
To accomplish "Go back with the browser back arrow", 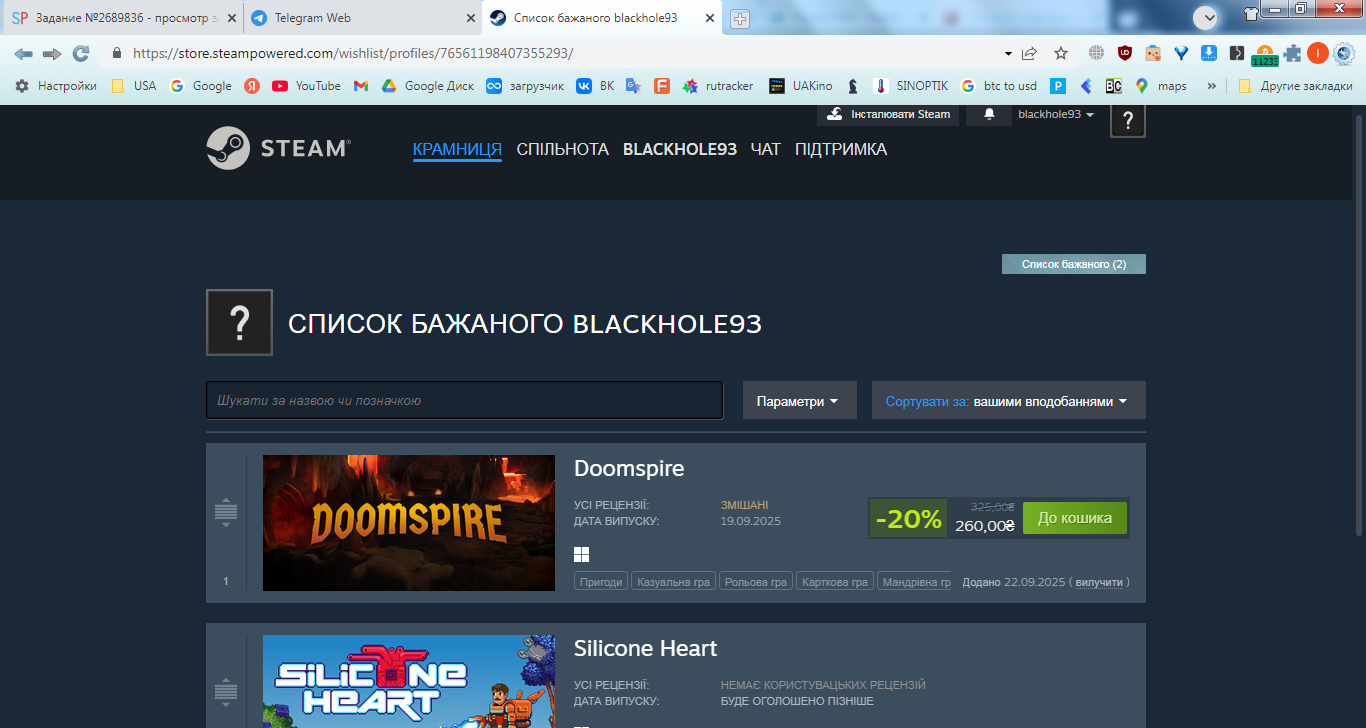I will point(23,53).
